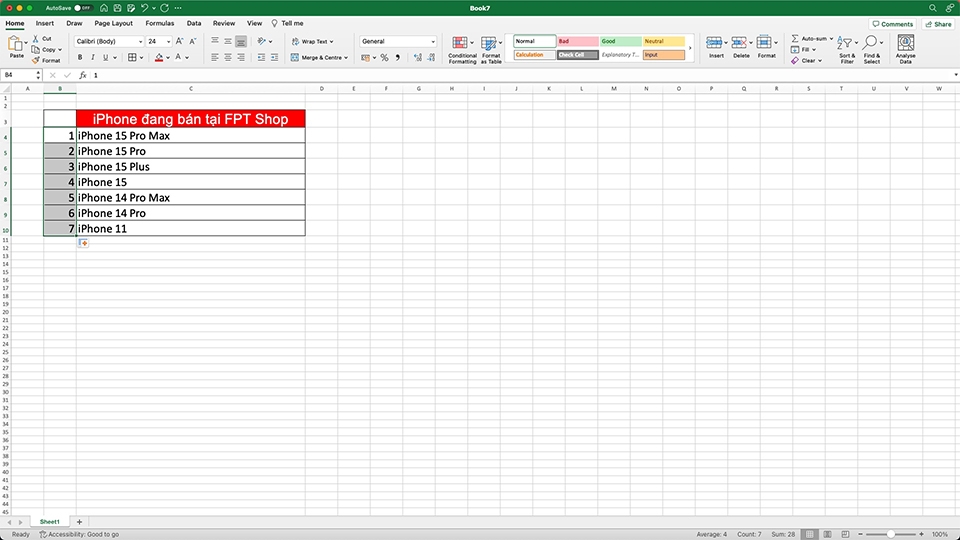Move the zoom slider handle

(891, 534)
